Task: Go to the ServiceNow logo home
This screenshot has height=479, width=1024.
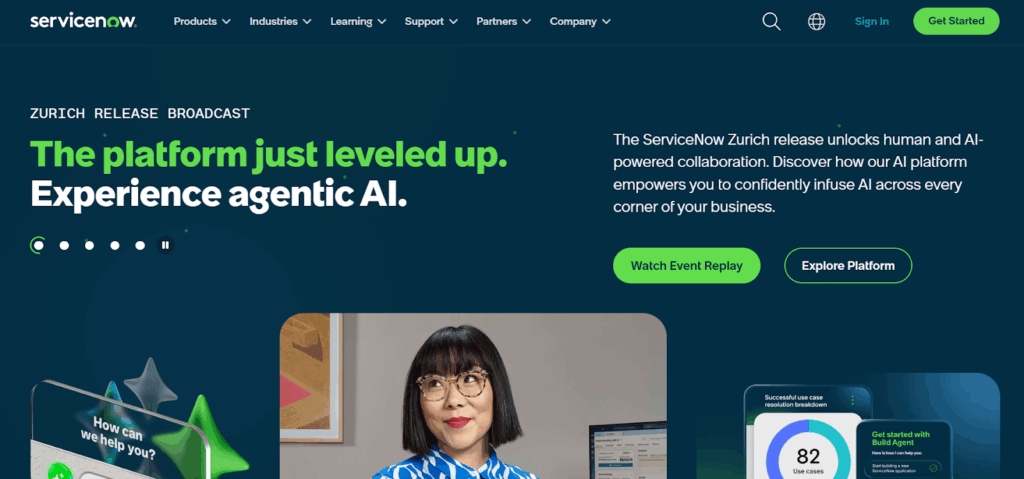Action: tap(83, 21)
